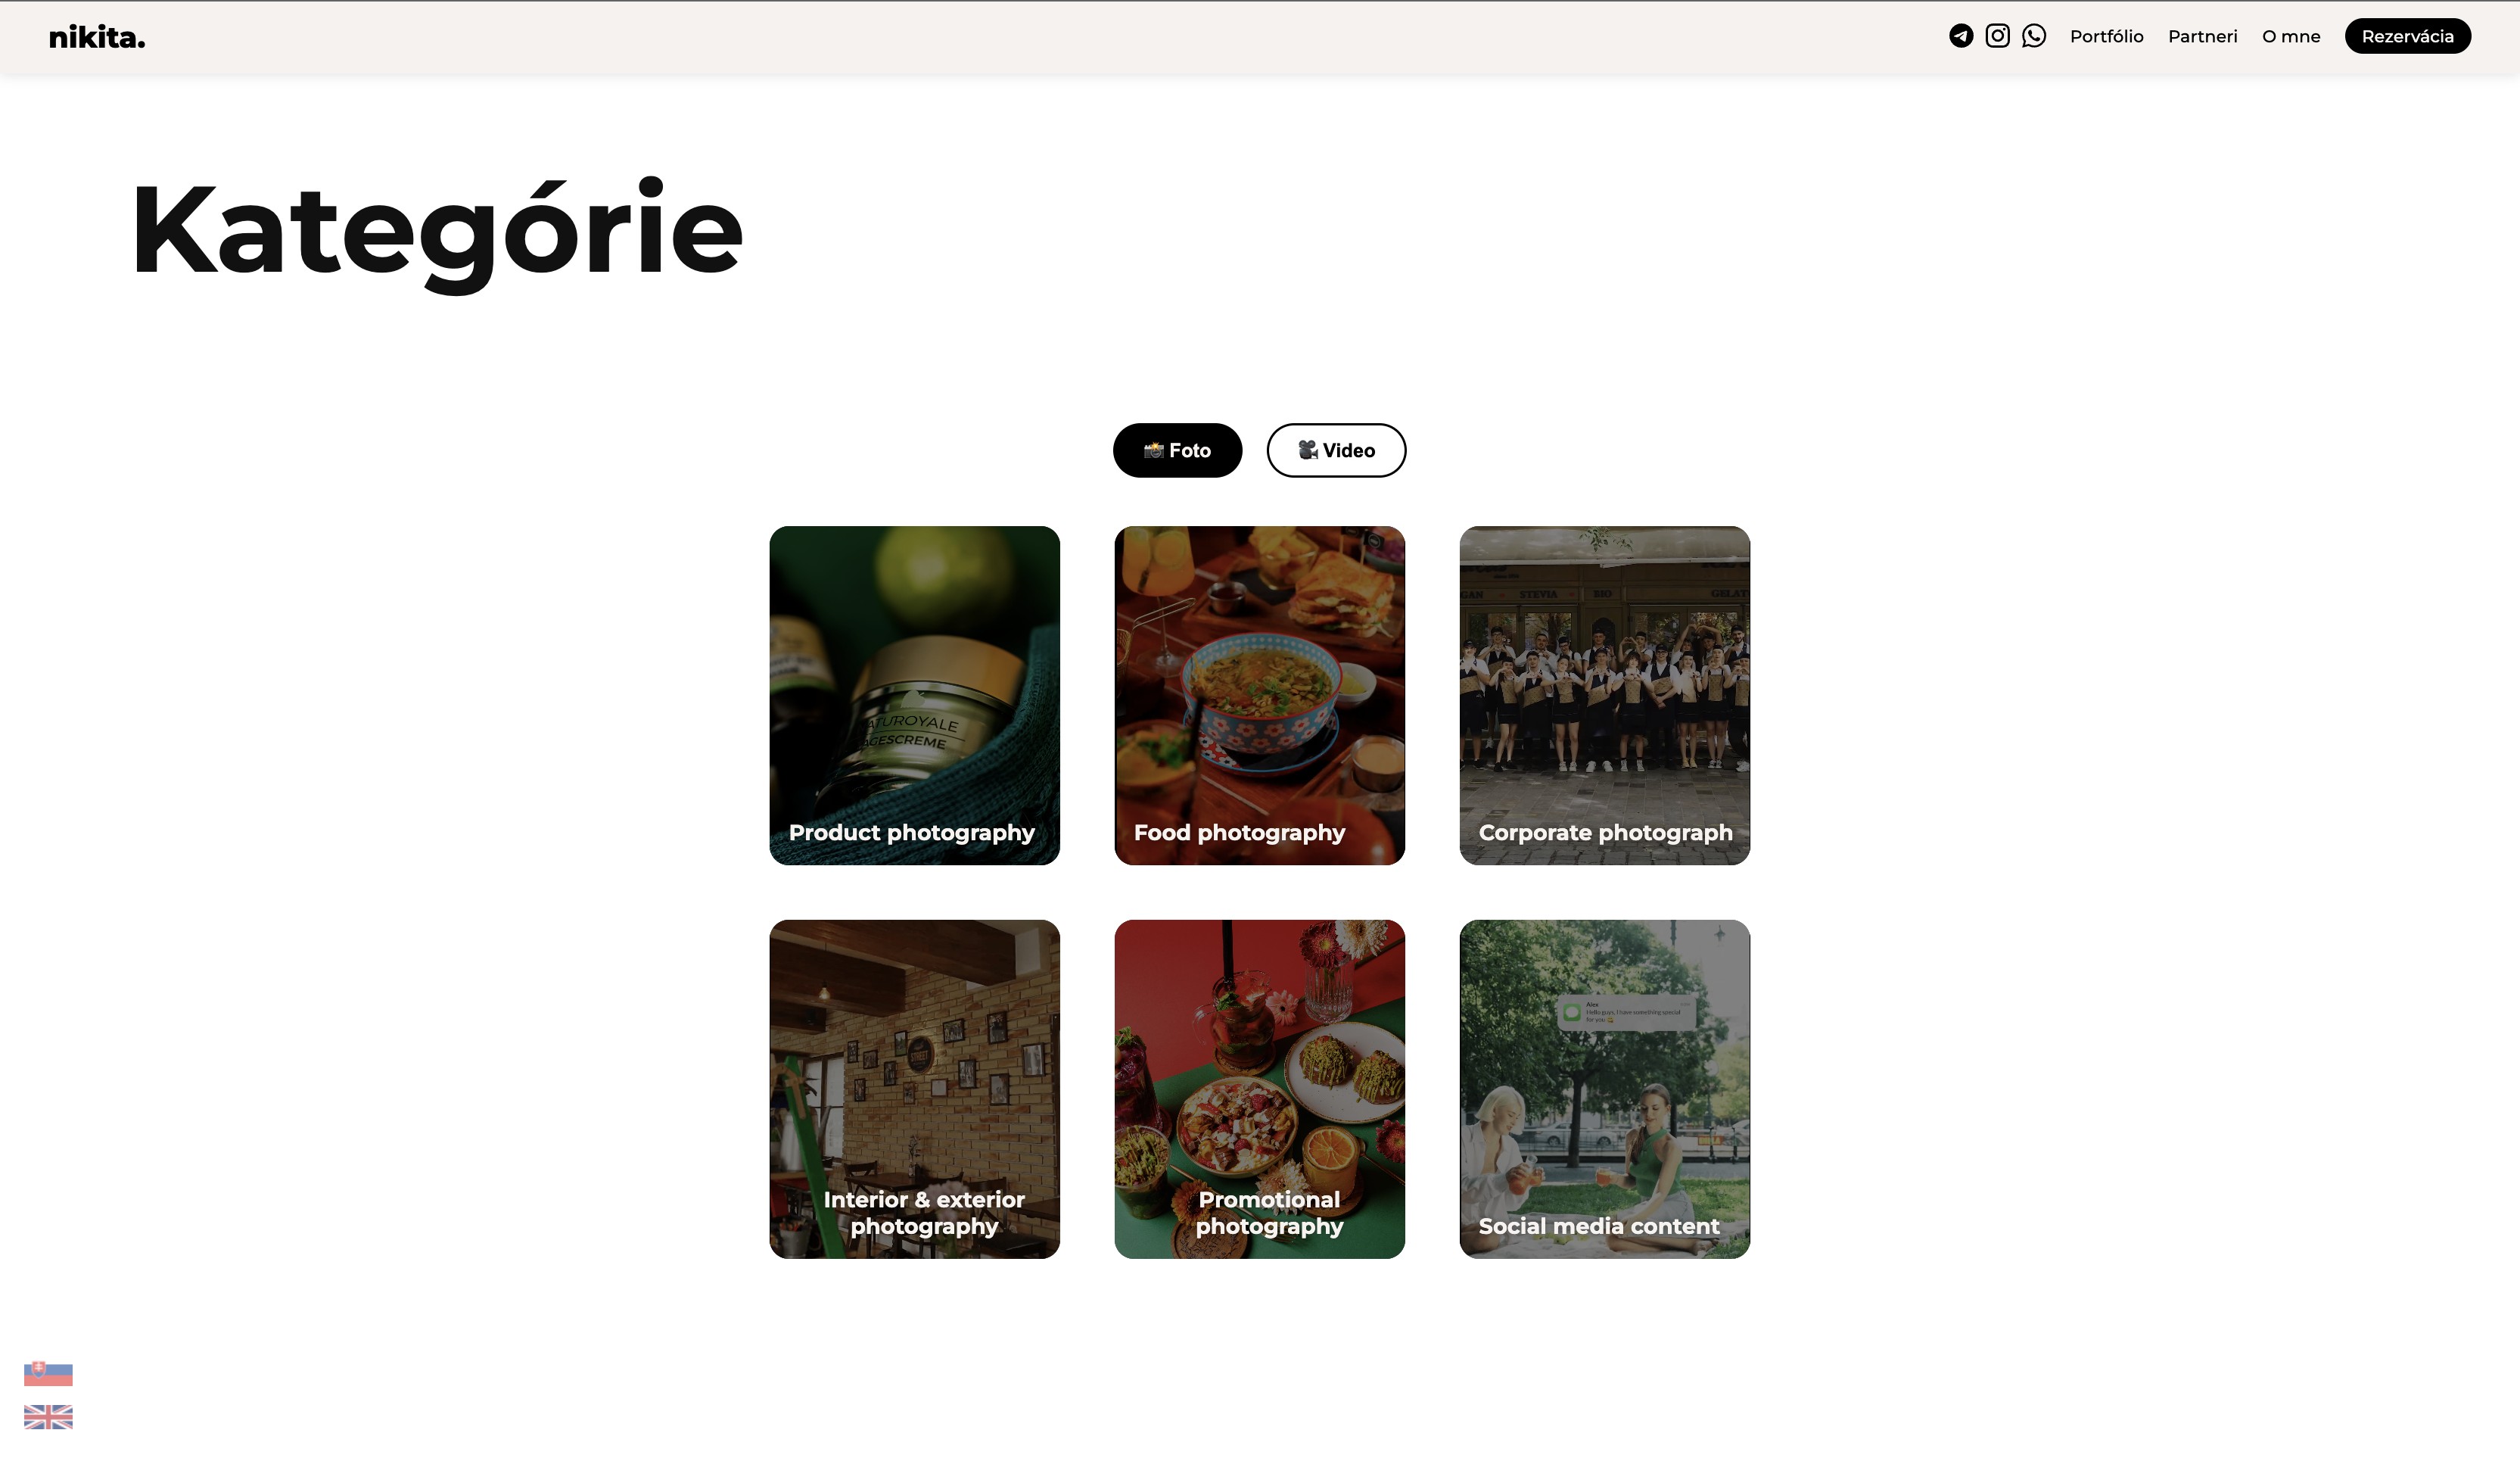Open the Telegram icon in header

click(x=1961, y=36)
